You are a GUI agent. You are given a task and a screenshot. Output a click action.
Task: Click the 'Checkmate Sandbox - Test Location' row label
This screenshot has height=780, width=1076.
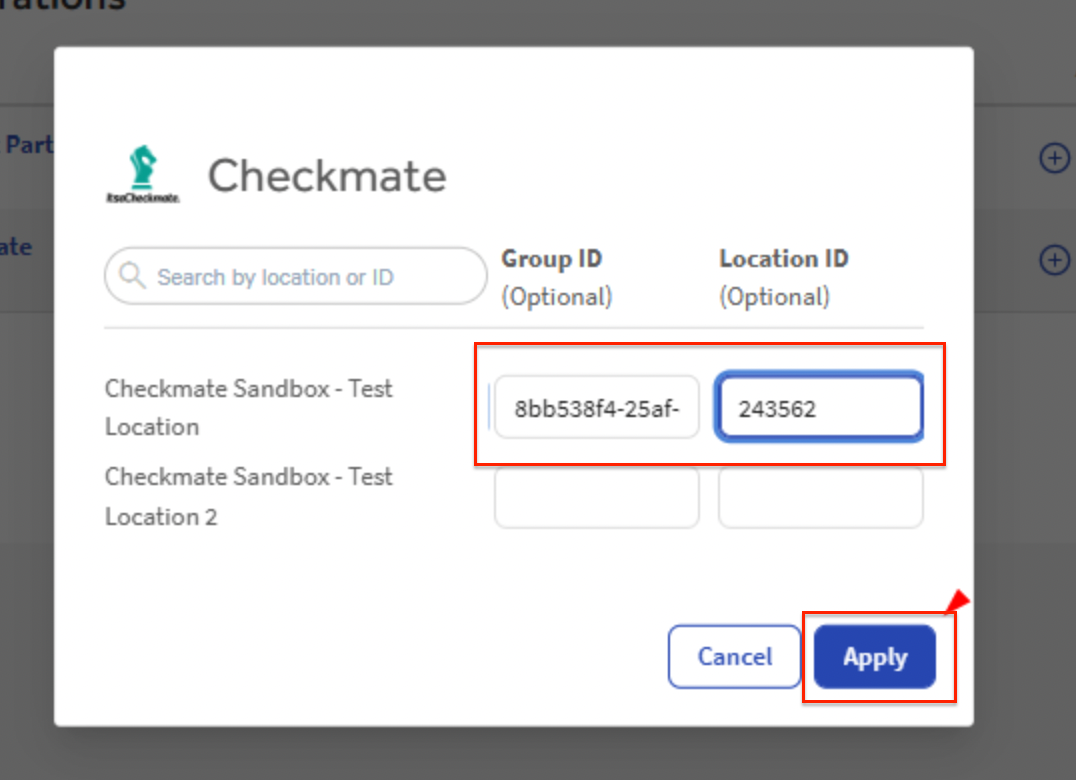248,407
